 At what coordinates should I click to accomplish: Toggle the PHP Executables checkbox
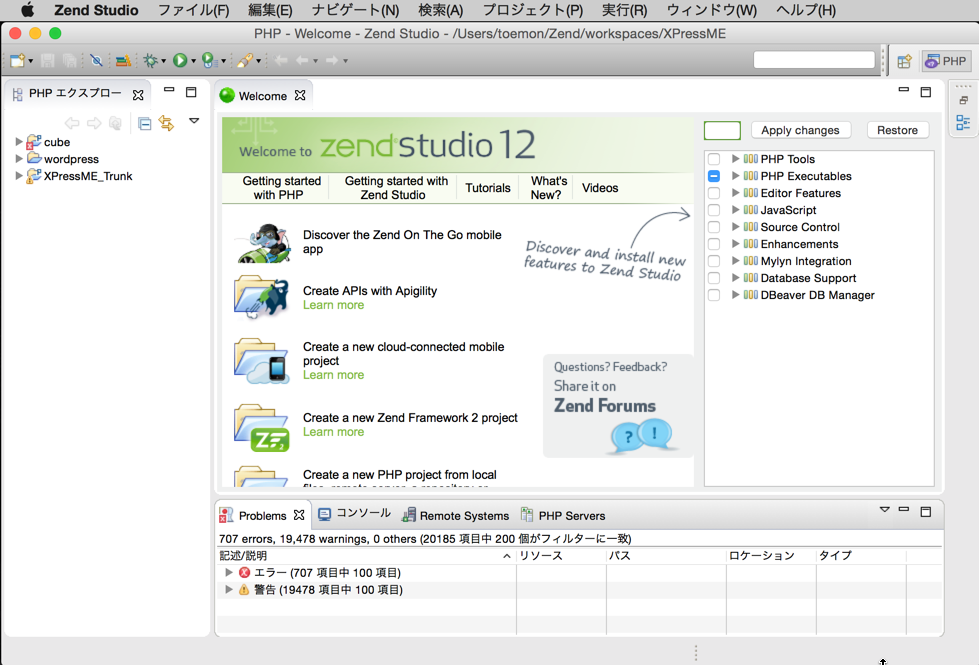tap(714, 176)
